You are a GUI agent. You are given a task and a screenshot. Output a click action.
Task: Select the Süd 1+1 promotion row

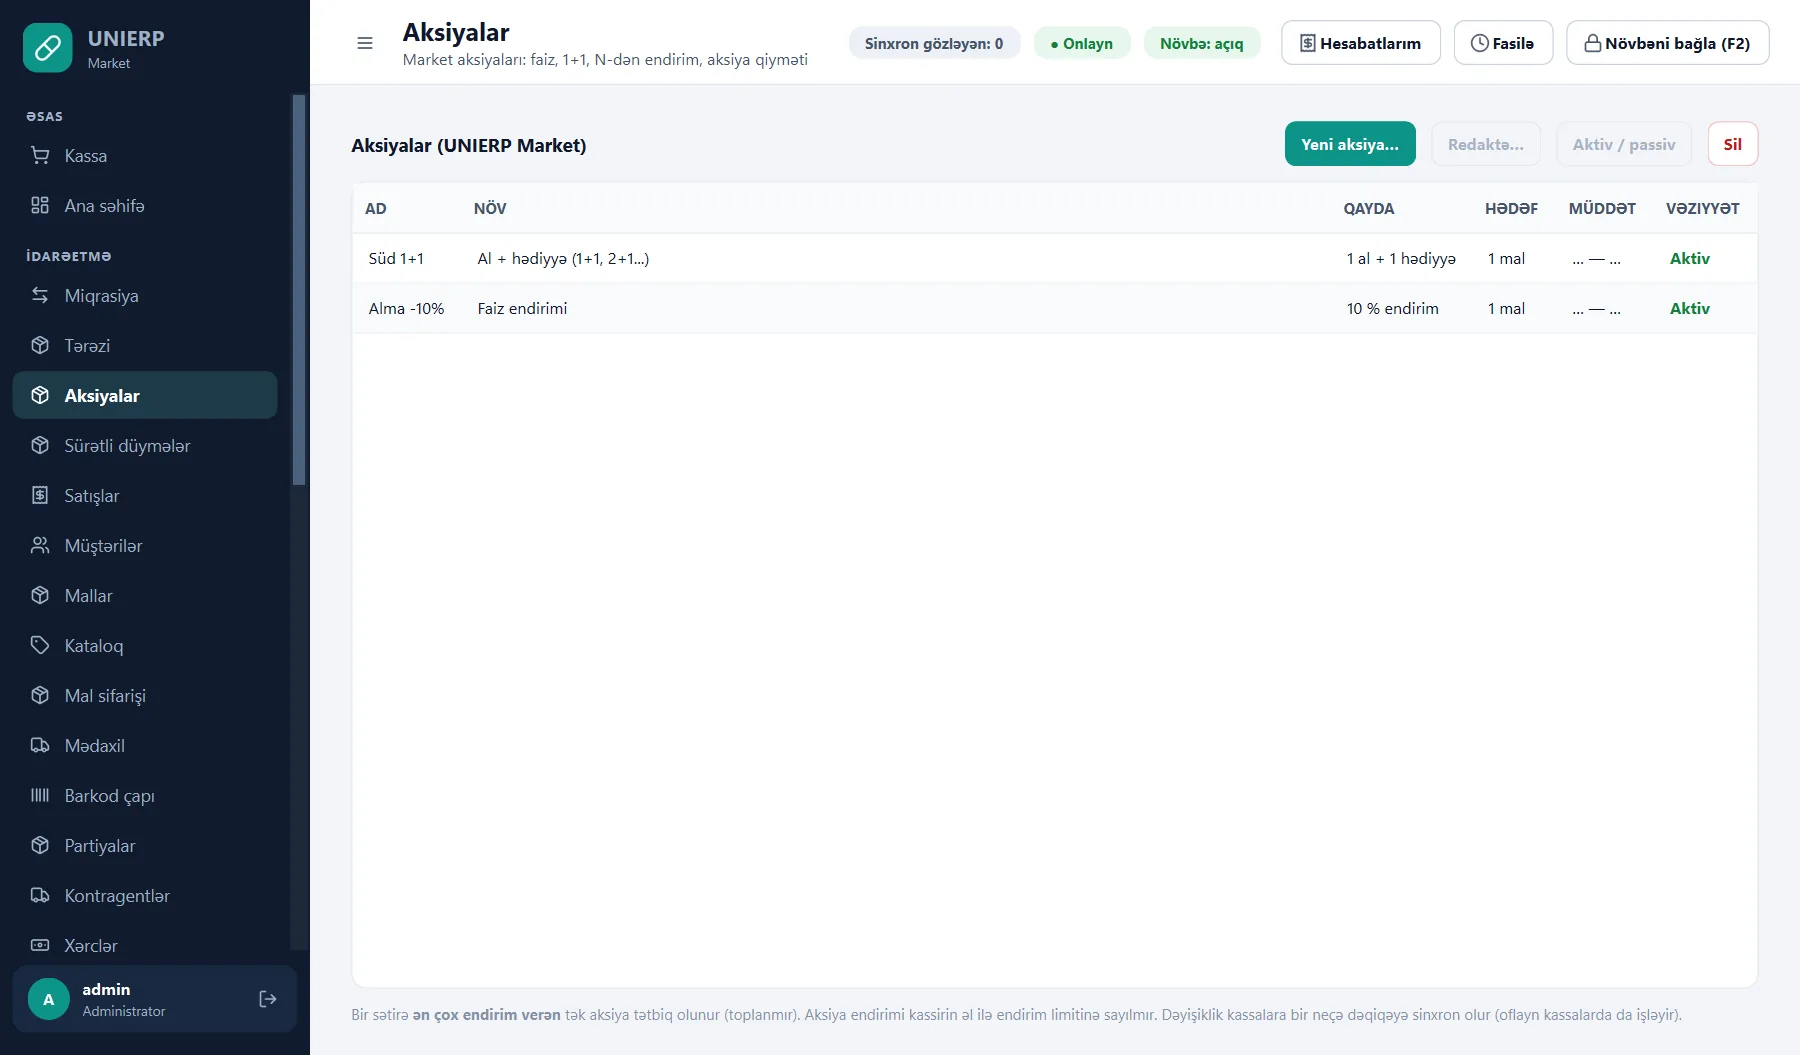pyautogui.click(x=1055, y=258)
